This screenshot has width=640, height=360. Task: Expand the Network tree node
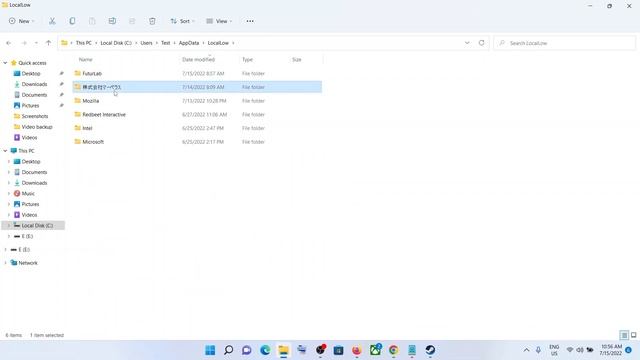(x=5, y=263)
